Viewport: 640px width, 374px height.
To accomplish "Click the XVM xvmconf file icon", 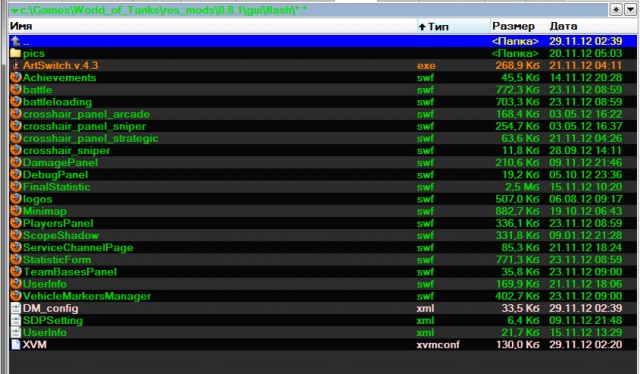I will pos(16,344).
